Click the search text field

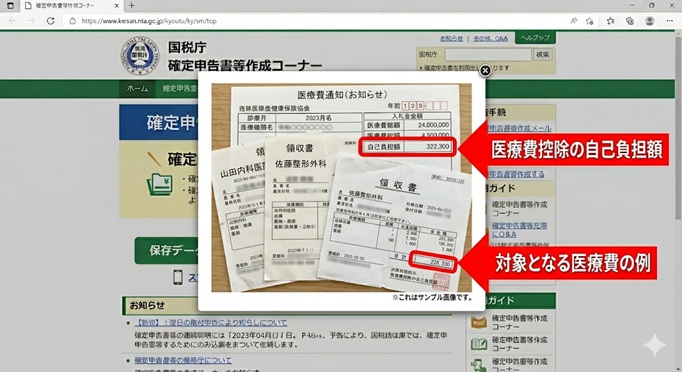pos(488,54)
